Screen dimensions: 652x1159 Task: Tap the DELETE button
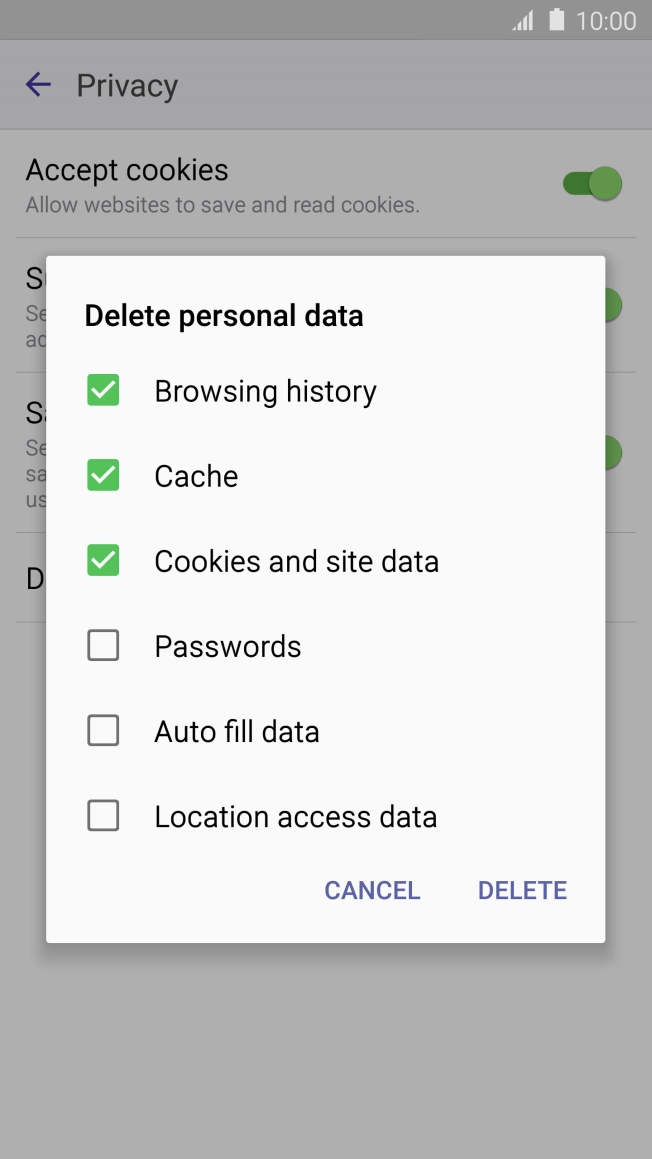(x=522, y=890)
